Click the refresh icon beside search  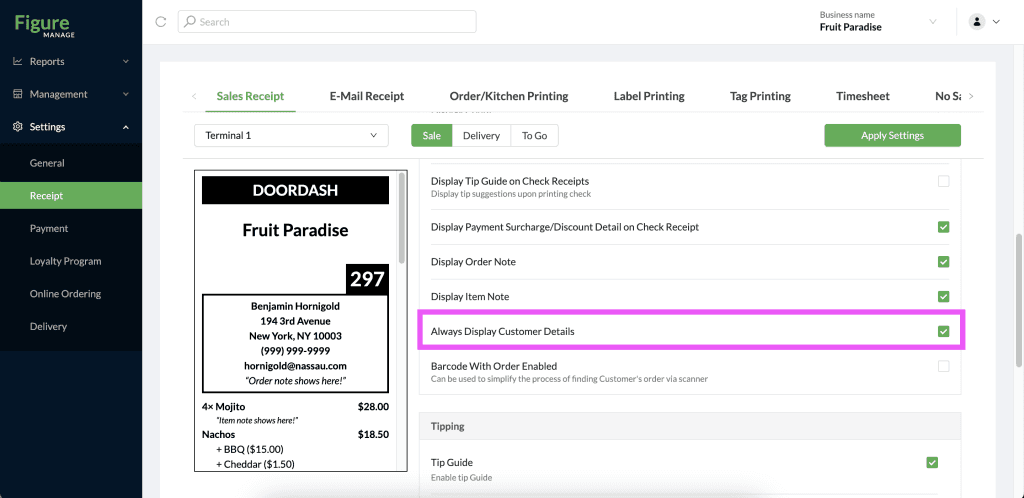[161, 22]
